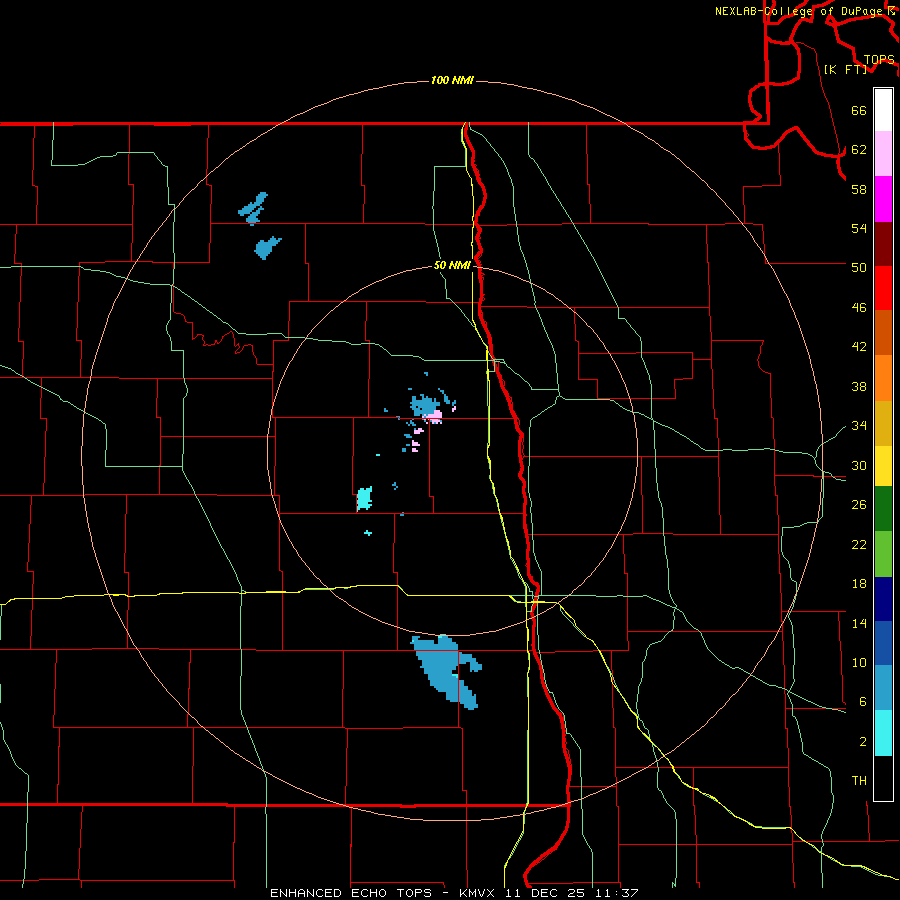Click the magenta legend swatch

[x=883, y=199]
